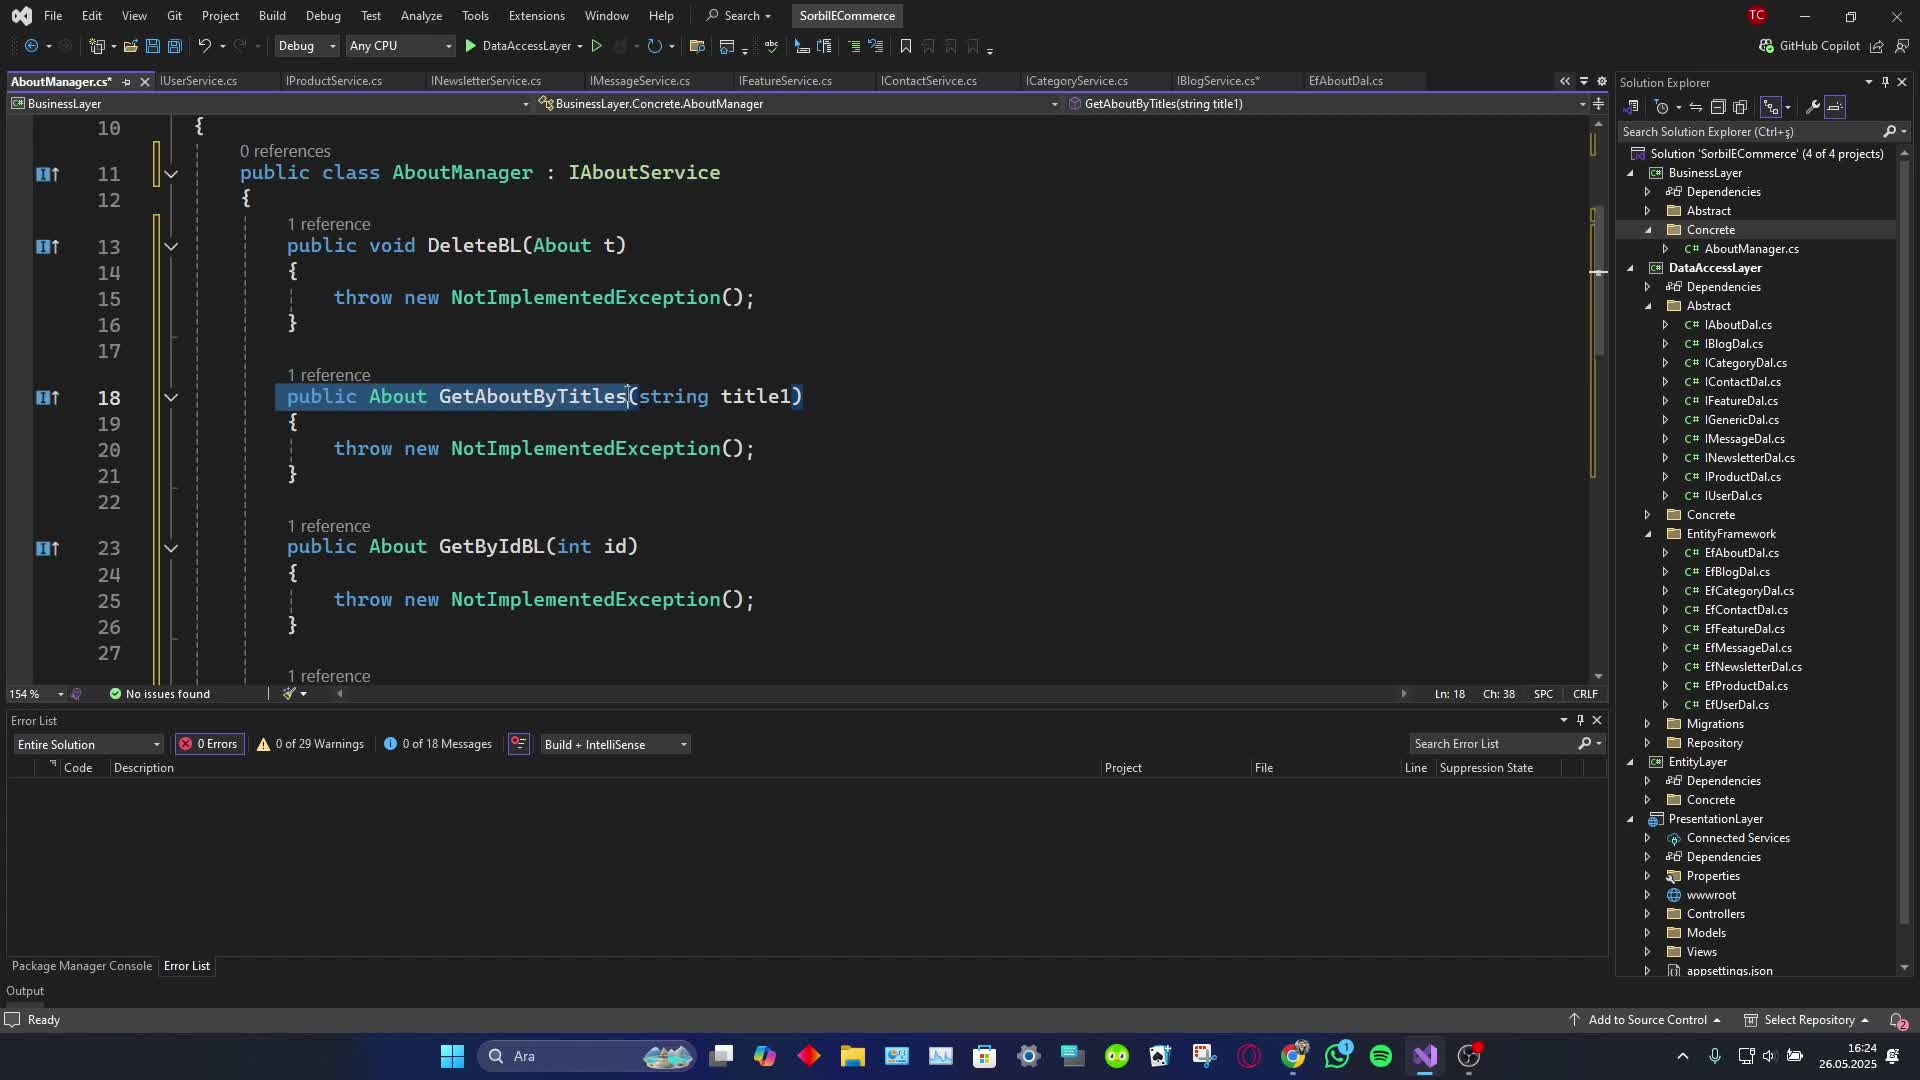Open the Analyze menu
The width and height of the screenshot is (1920, 1080).
tap(421, 16)
